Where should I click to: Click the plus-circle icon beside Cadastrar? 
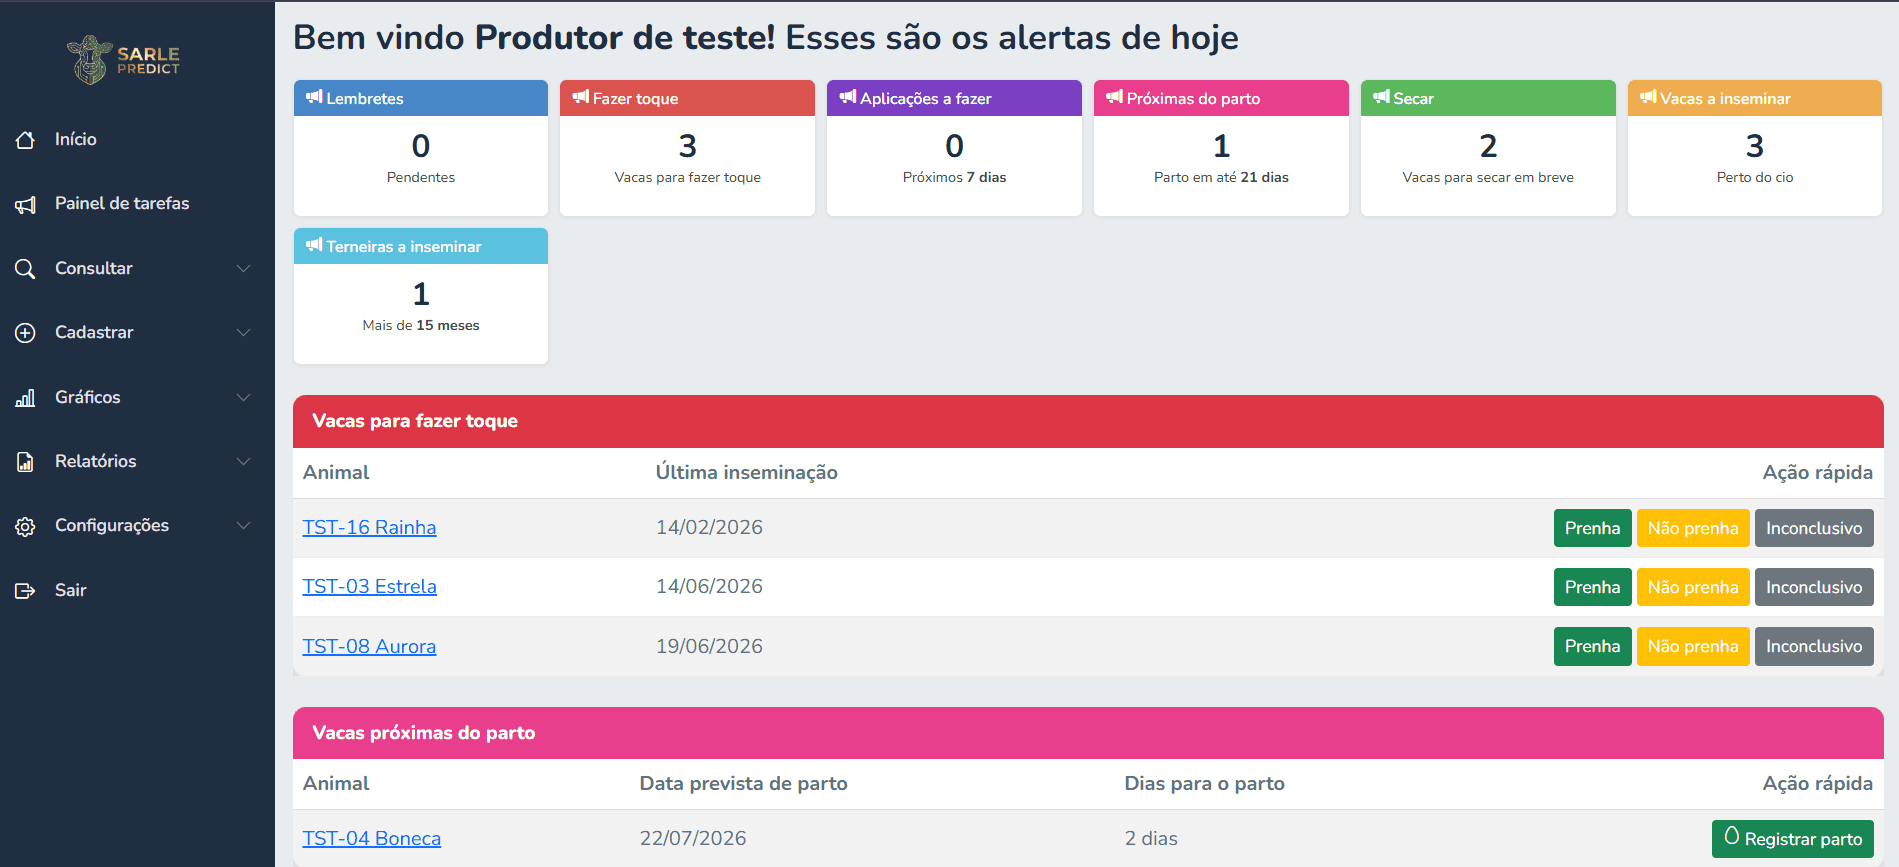pyautogui.click(x=25, y=333)
